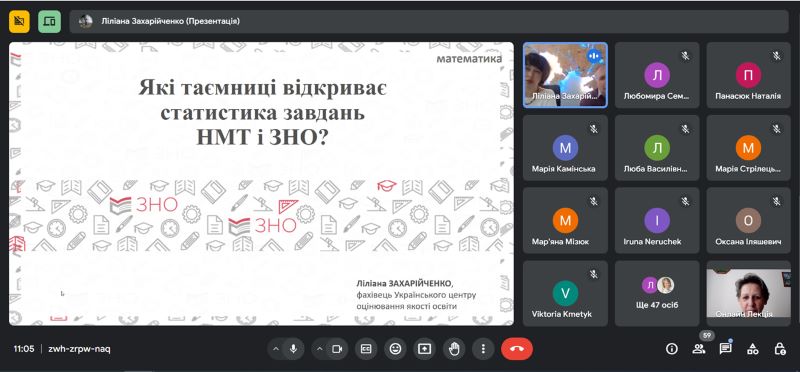The image size is (800, 372).
Task: Click the presented slide area
Action: tap(261, 184)
